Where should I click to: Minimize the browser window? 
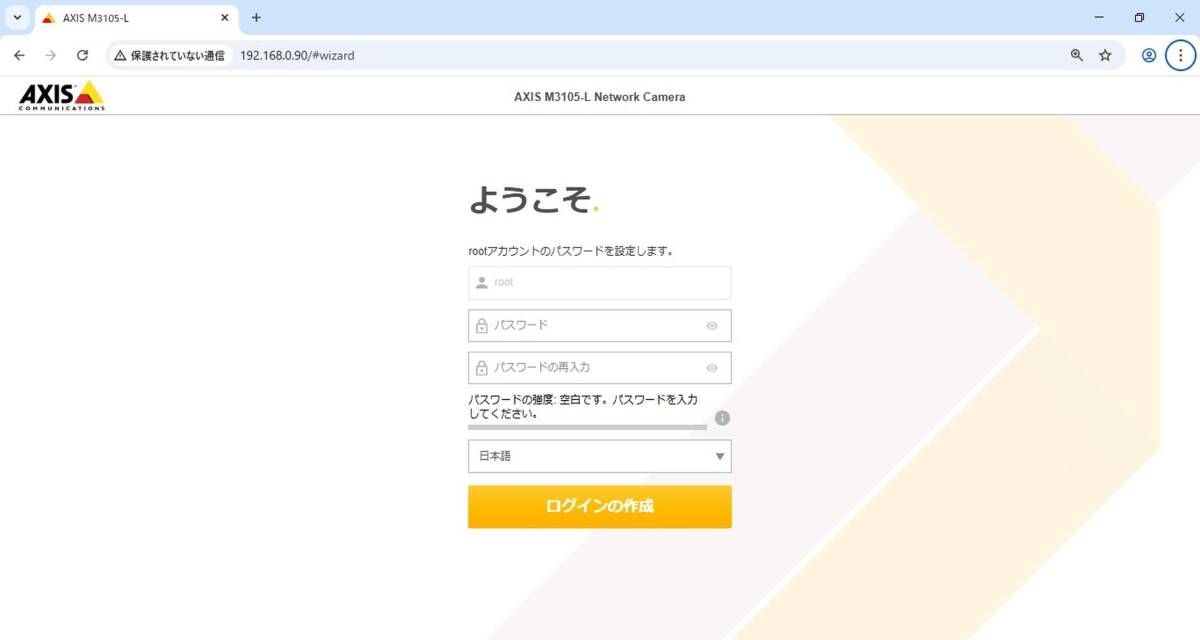pyautogui.click(x=1099, y=18)
